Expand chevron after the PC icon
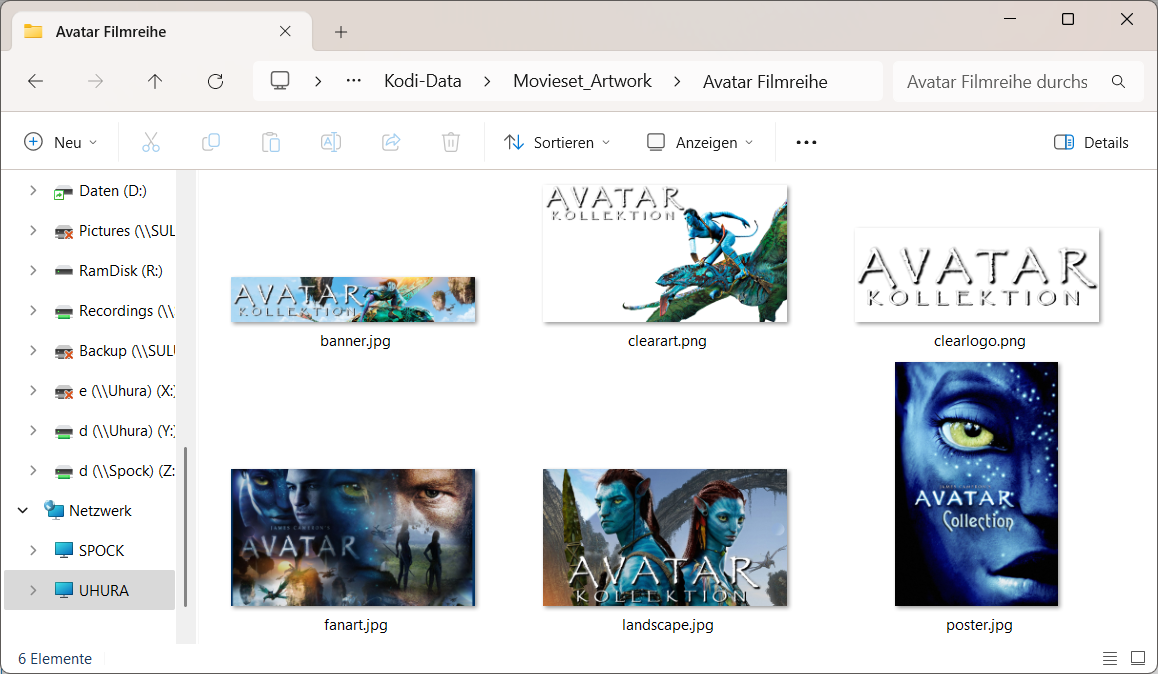Viewport: 1158px width, 674px height. click(x=318, y=81)
